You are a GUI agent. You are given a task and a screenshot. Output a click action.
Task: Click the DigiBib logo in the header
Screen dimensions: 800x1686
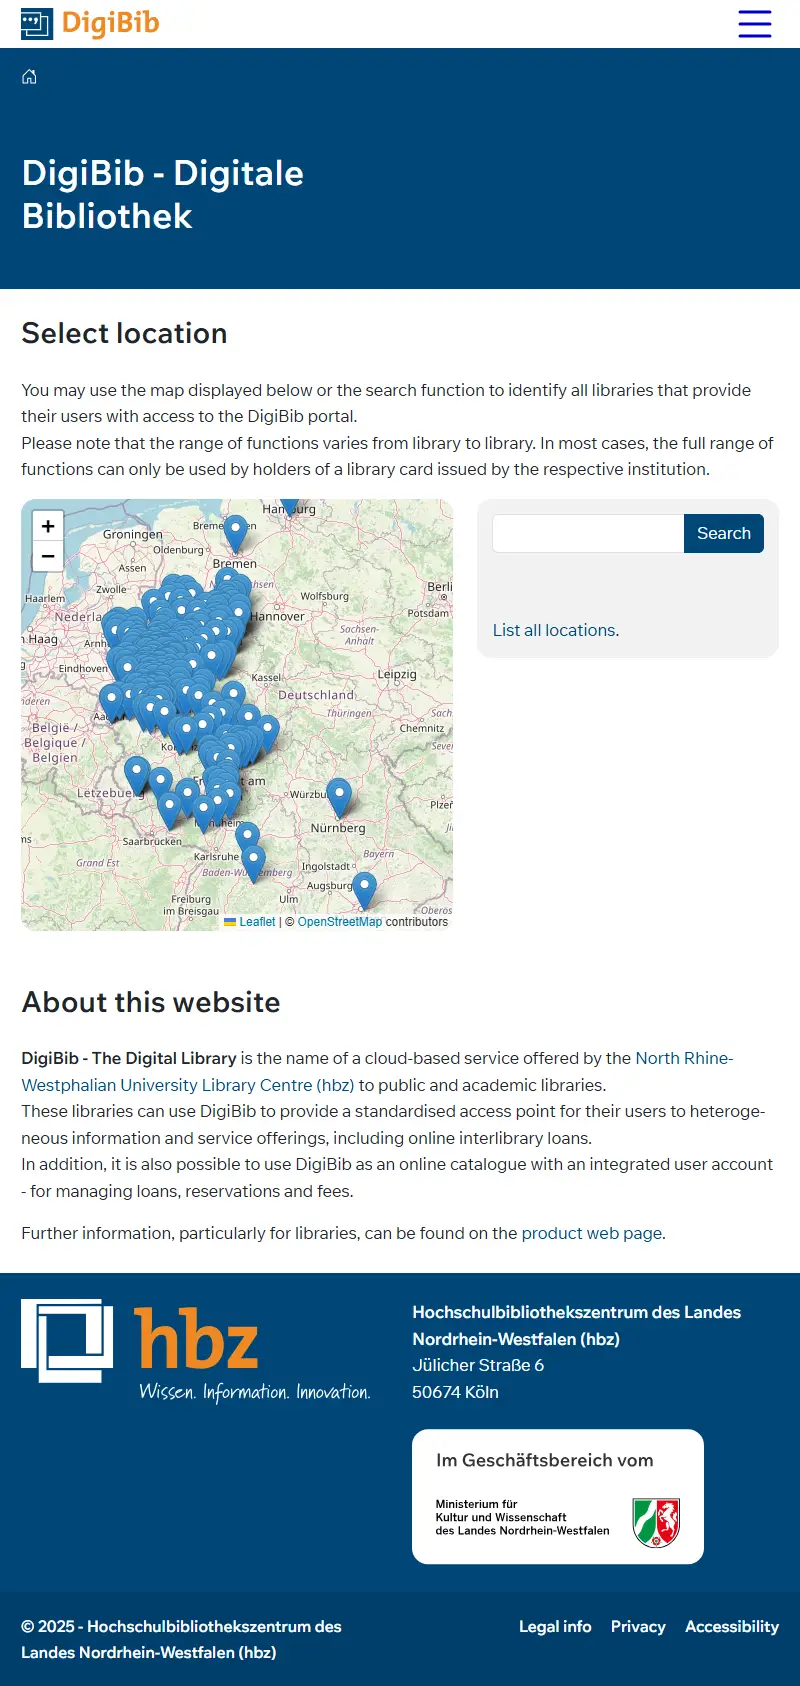coord(90,24)
